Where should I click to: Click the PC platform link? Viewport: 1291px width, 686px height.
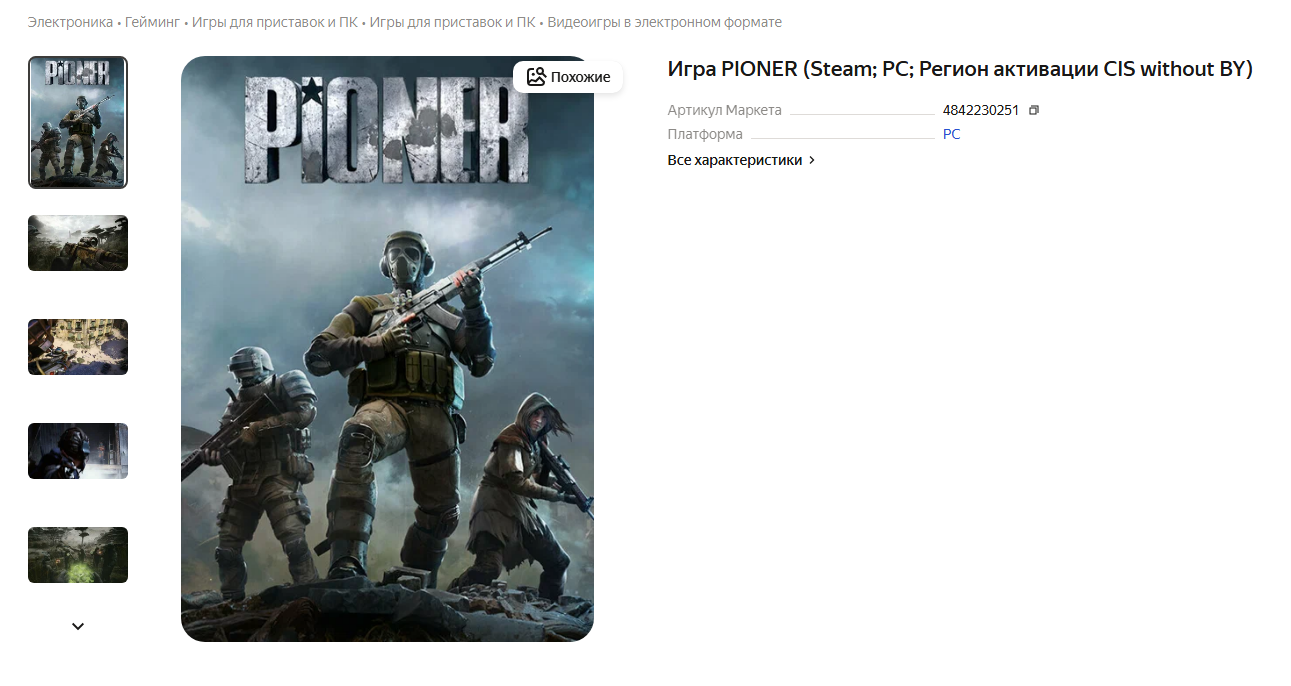click(951, 134)
